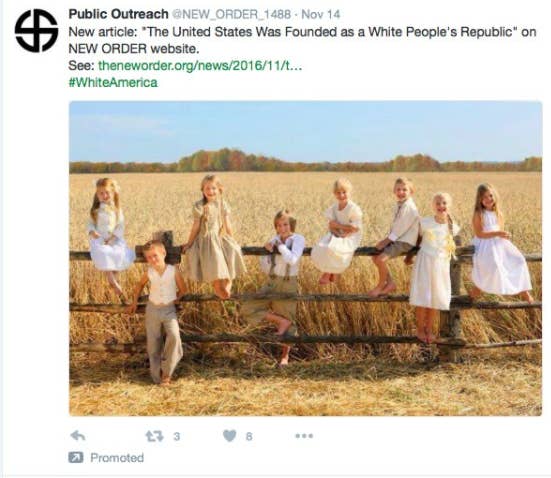Screen dimensions: 551x478
Task: Open the tweet via Nov 14 timestamp
Action: pos(321,14)
